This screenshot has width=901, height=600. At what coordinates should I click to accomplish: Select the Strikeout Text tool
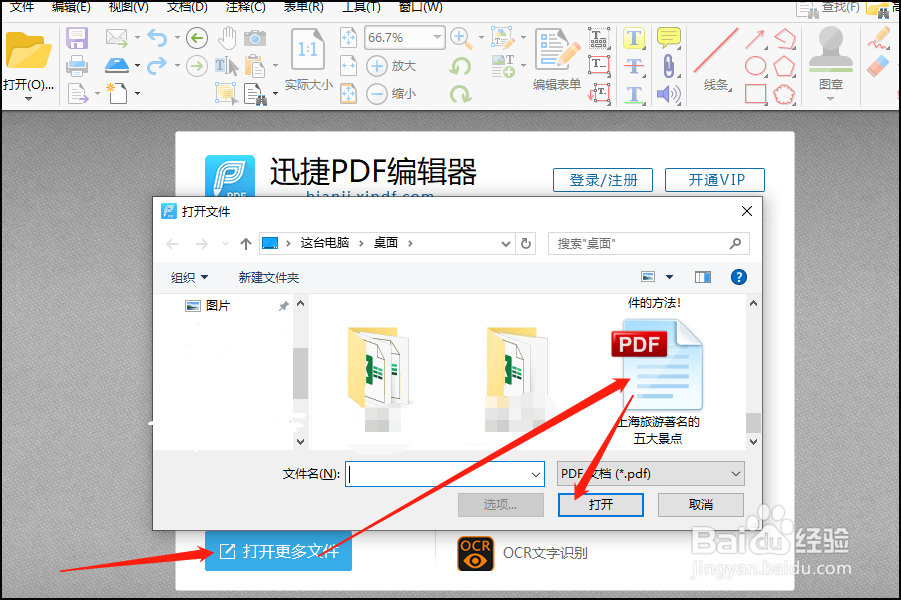(x=633, y=66)
